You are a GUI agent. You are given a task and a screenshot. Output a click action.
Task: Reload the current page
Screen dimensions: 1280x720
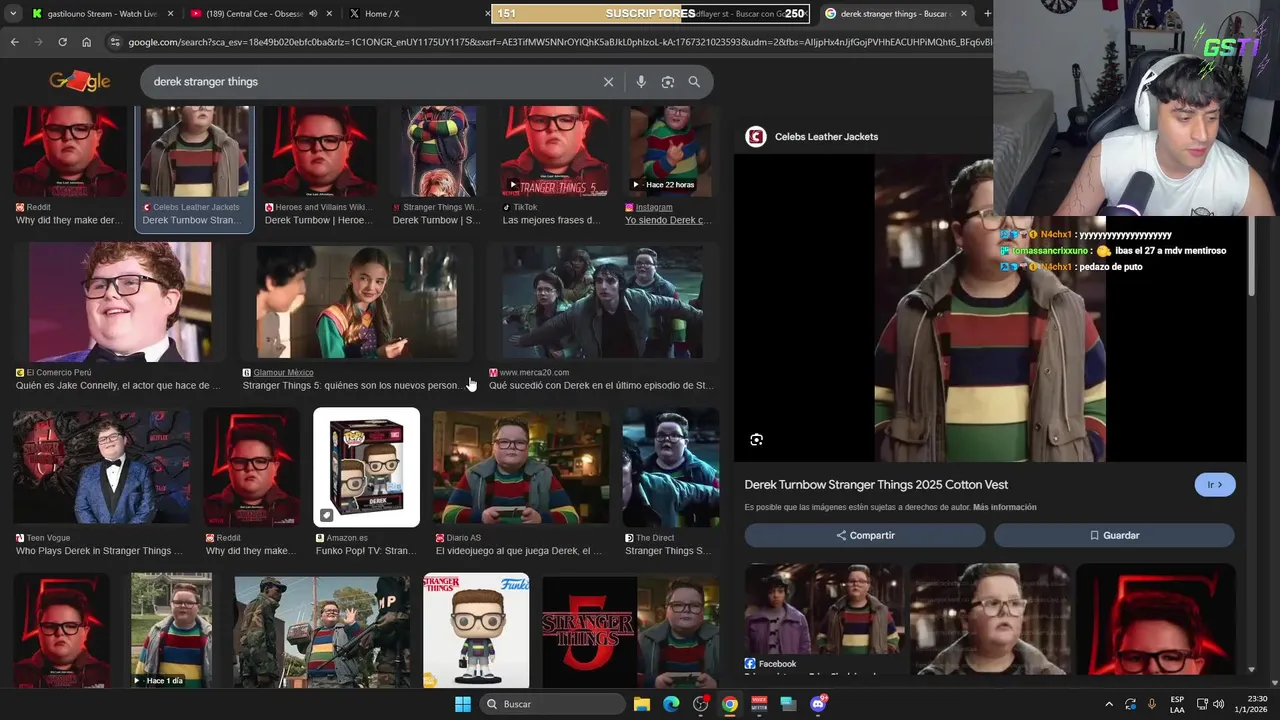(62, 42)
